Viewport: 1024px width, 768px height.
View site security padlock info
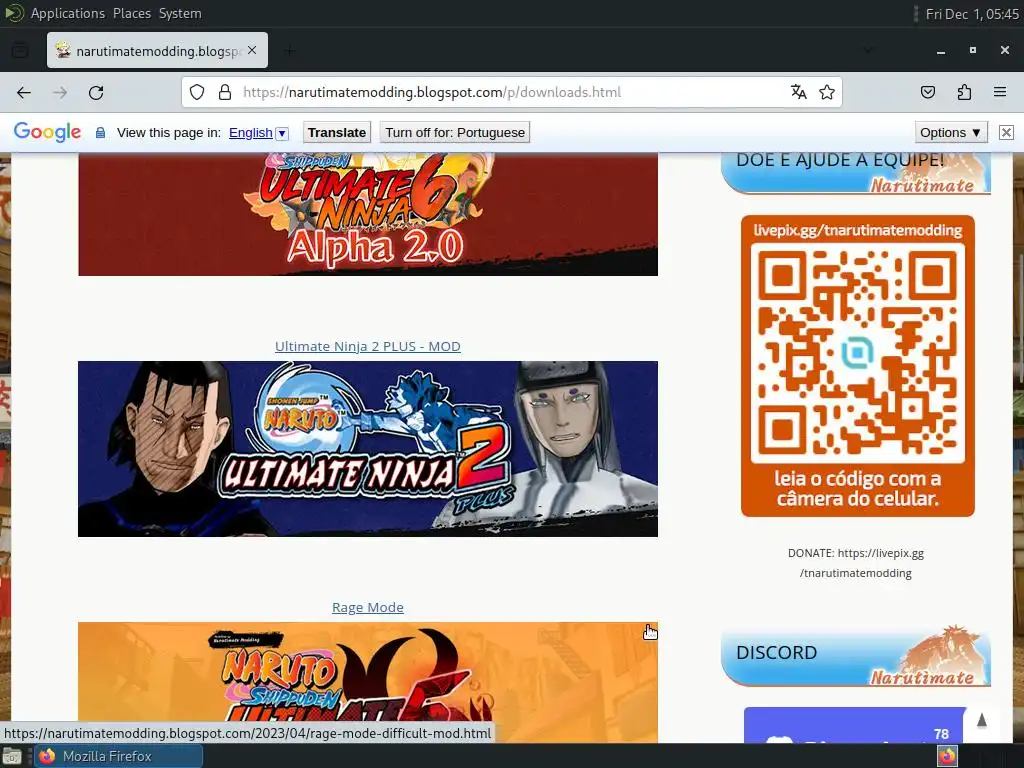click(225, 92)
